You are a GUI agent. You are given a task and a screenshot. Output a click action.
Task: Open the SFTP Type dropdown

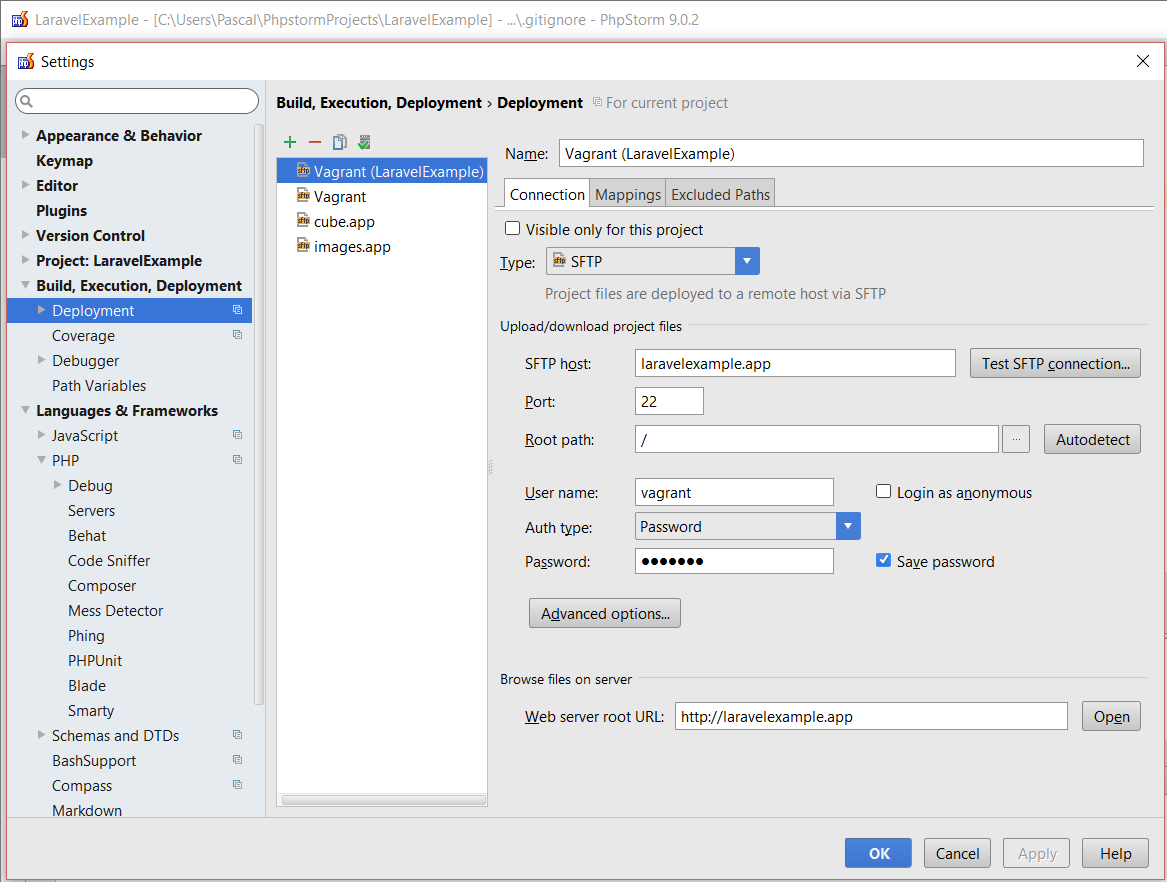pos(747,262)
